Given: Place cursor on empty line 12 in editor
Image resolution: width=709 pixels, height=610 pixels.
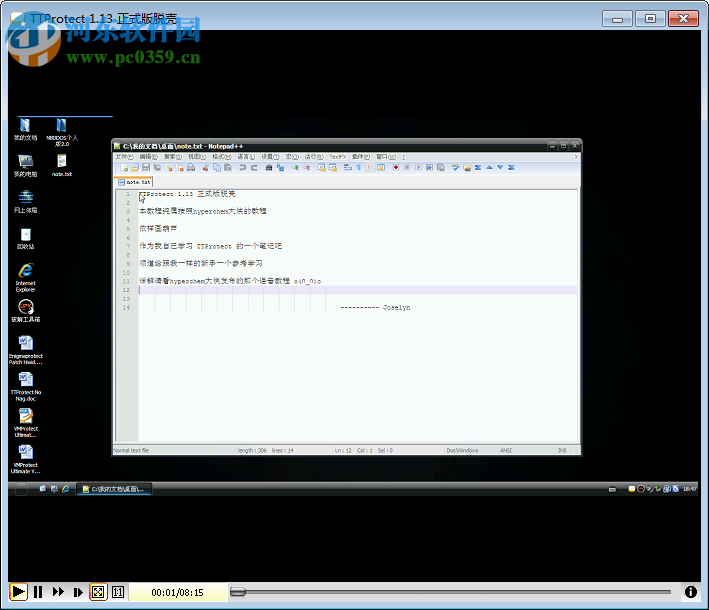Looking at the screenshot, I should tap(357, 290).
